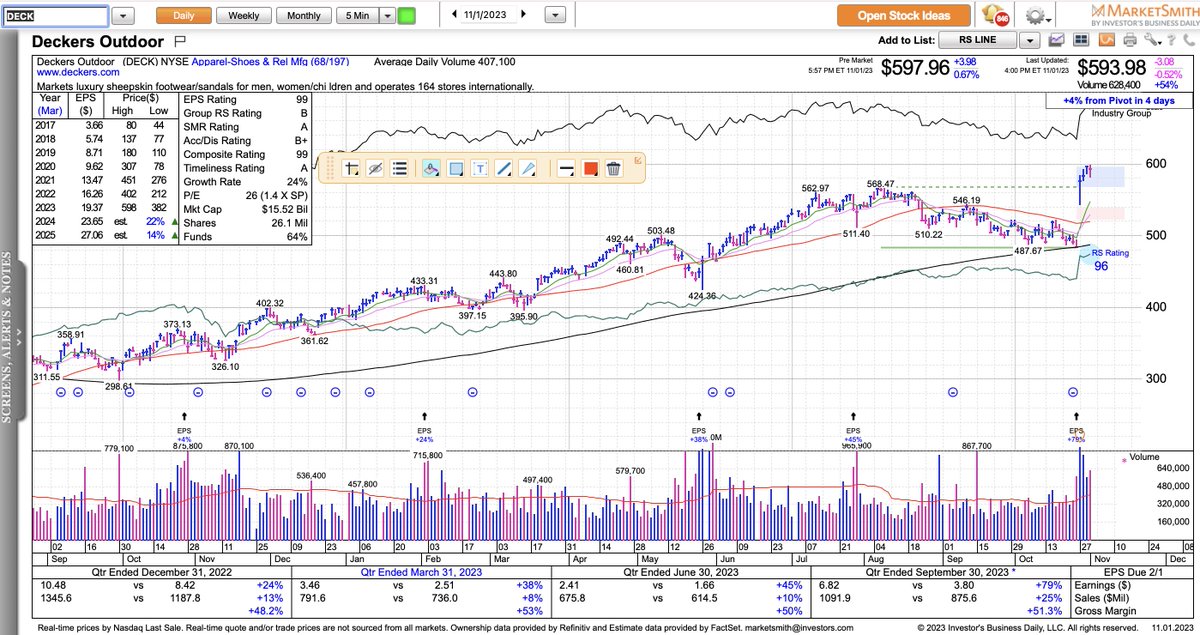Select the text annotation tool
The width and height of the screenshot is (1200, 635).
click(x=480, y=169)
